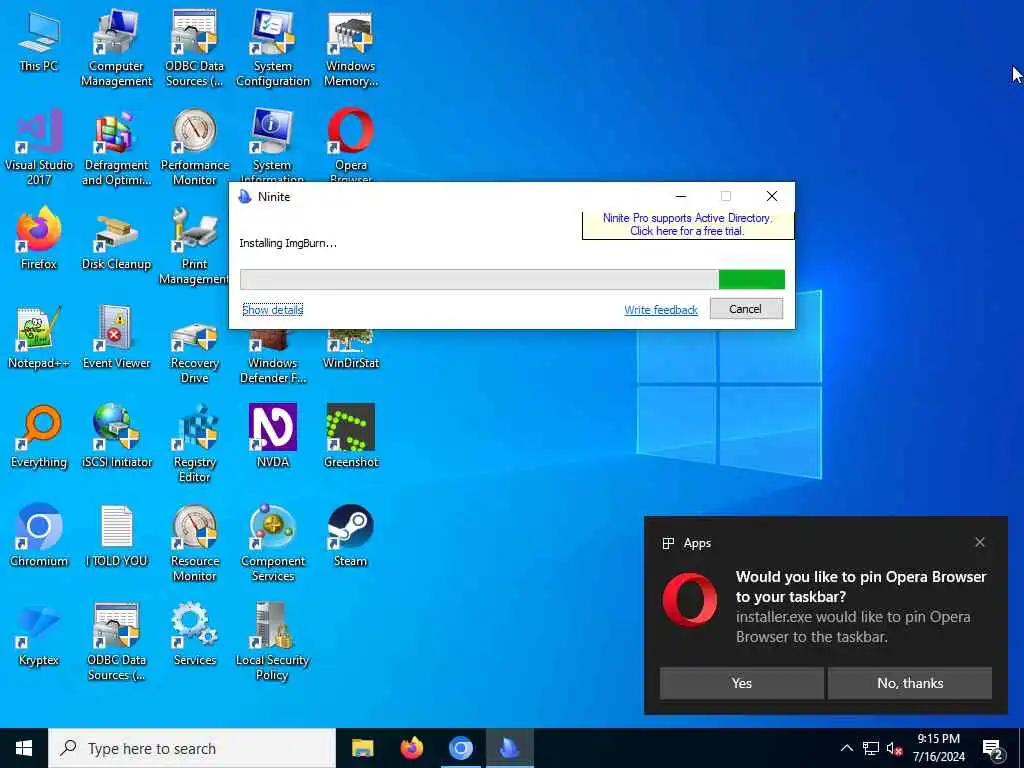
Task: Open the This PC desktop icon
Action: pyautogui.click(x=39, y=42)
